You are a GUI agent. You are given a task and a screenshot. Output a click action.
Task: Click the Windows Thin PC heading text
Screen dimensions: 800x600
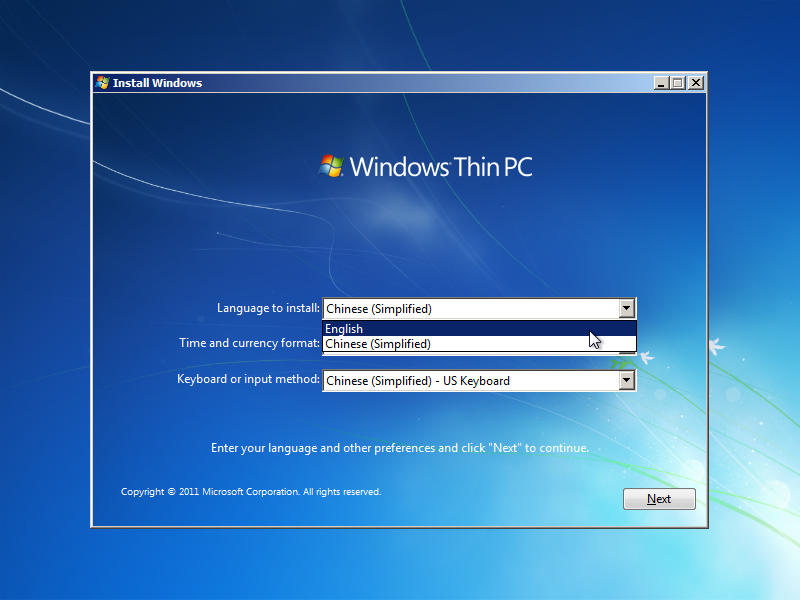click(x=441, y=166)
